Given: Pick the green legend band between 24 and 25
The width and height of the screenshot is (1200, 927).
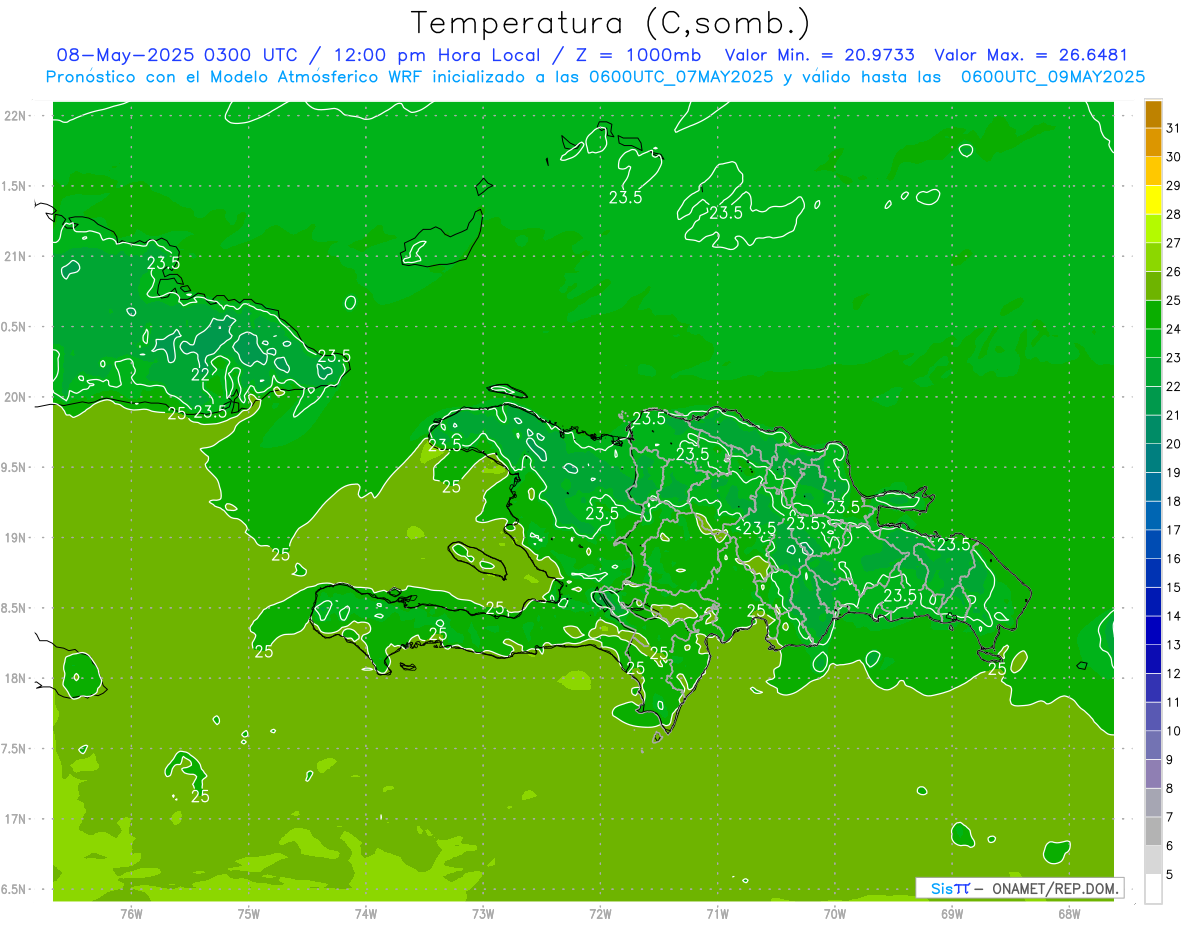Looking at the screenshot, I should (1153, 315).
